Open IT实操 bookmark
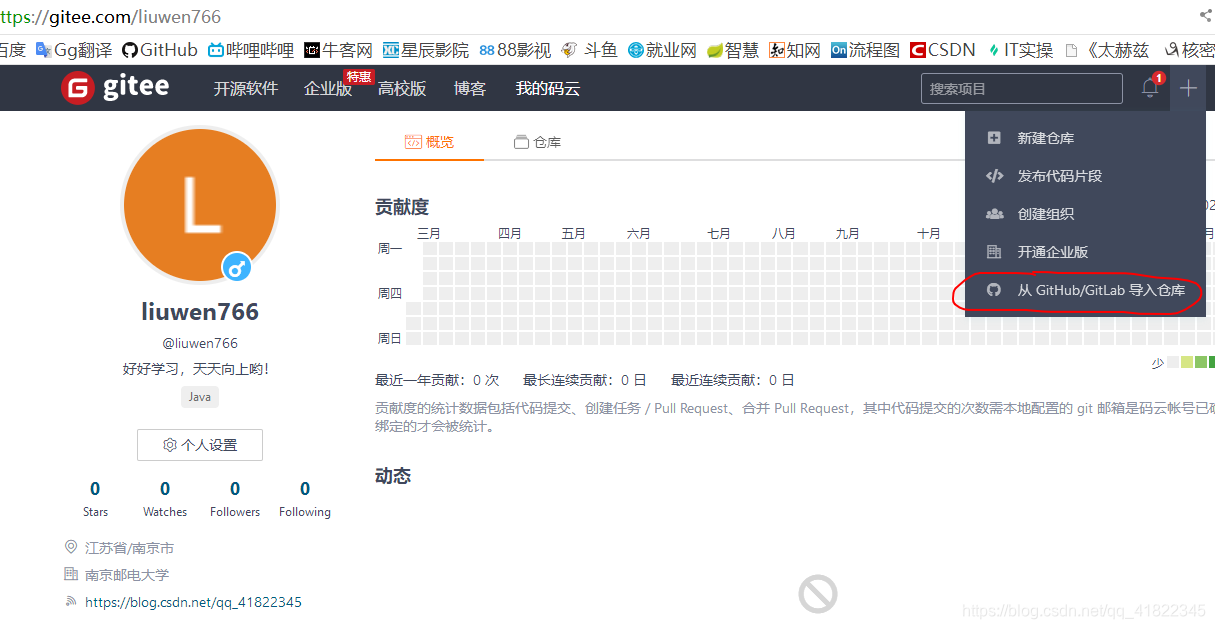The width and height of the screenshot is (1215, 629). click(1021, 50)
